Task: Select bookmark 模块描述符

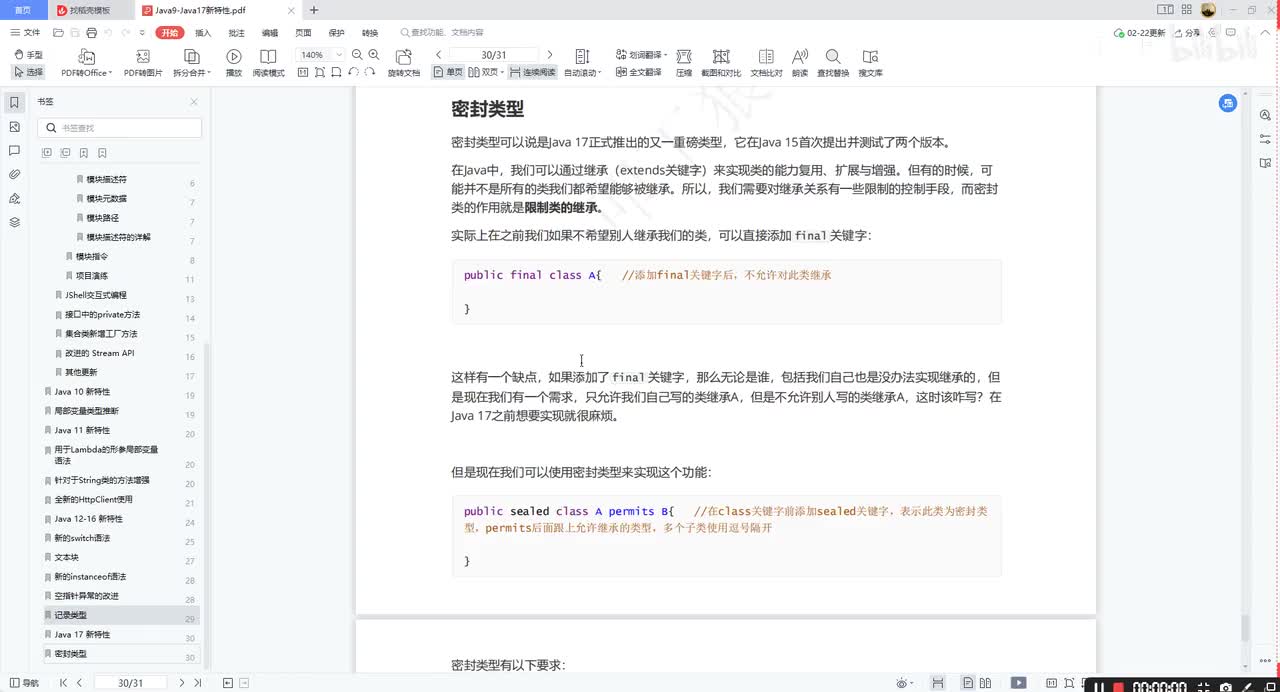Action: point(107,180)
